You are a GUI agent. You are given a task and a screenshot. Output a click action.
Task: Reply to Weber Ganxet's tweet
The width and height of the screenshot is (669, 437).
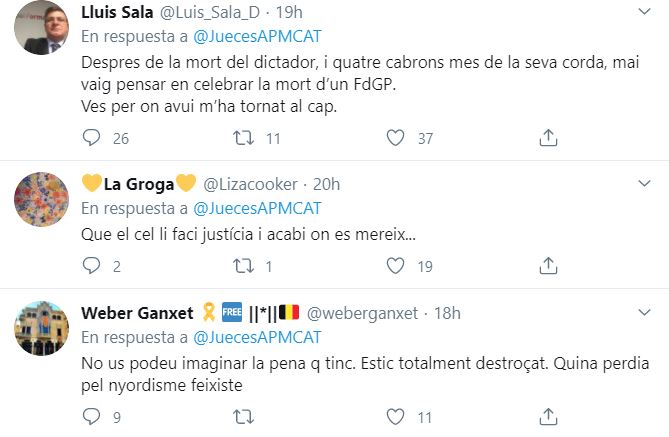click(x=91, y=417)
